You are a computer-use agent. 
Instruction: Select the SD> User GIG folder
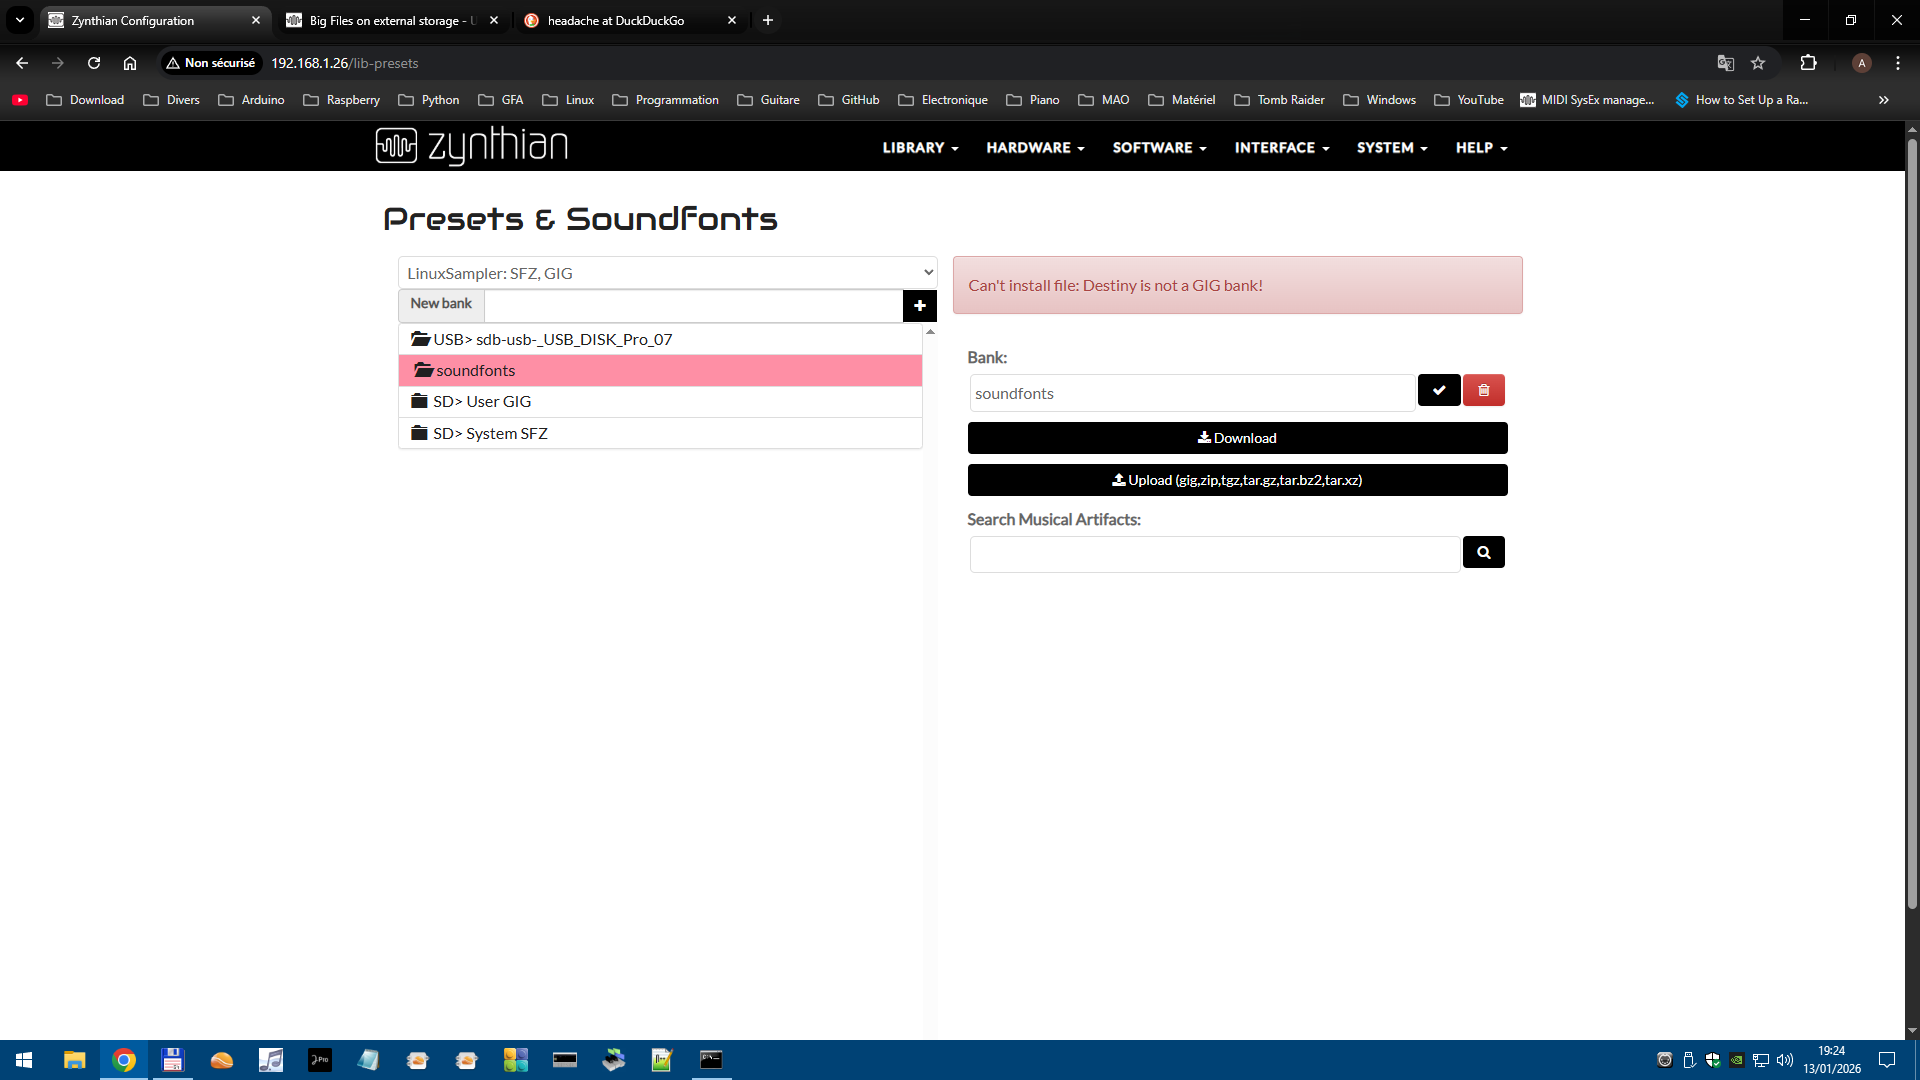tap(481, 402)
